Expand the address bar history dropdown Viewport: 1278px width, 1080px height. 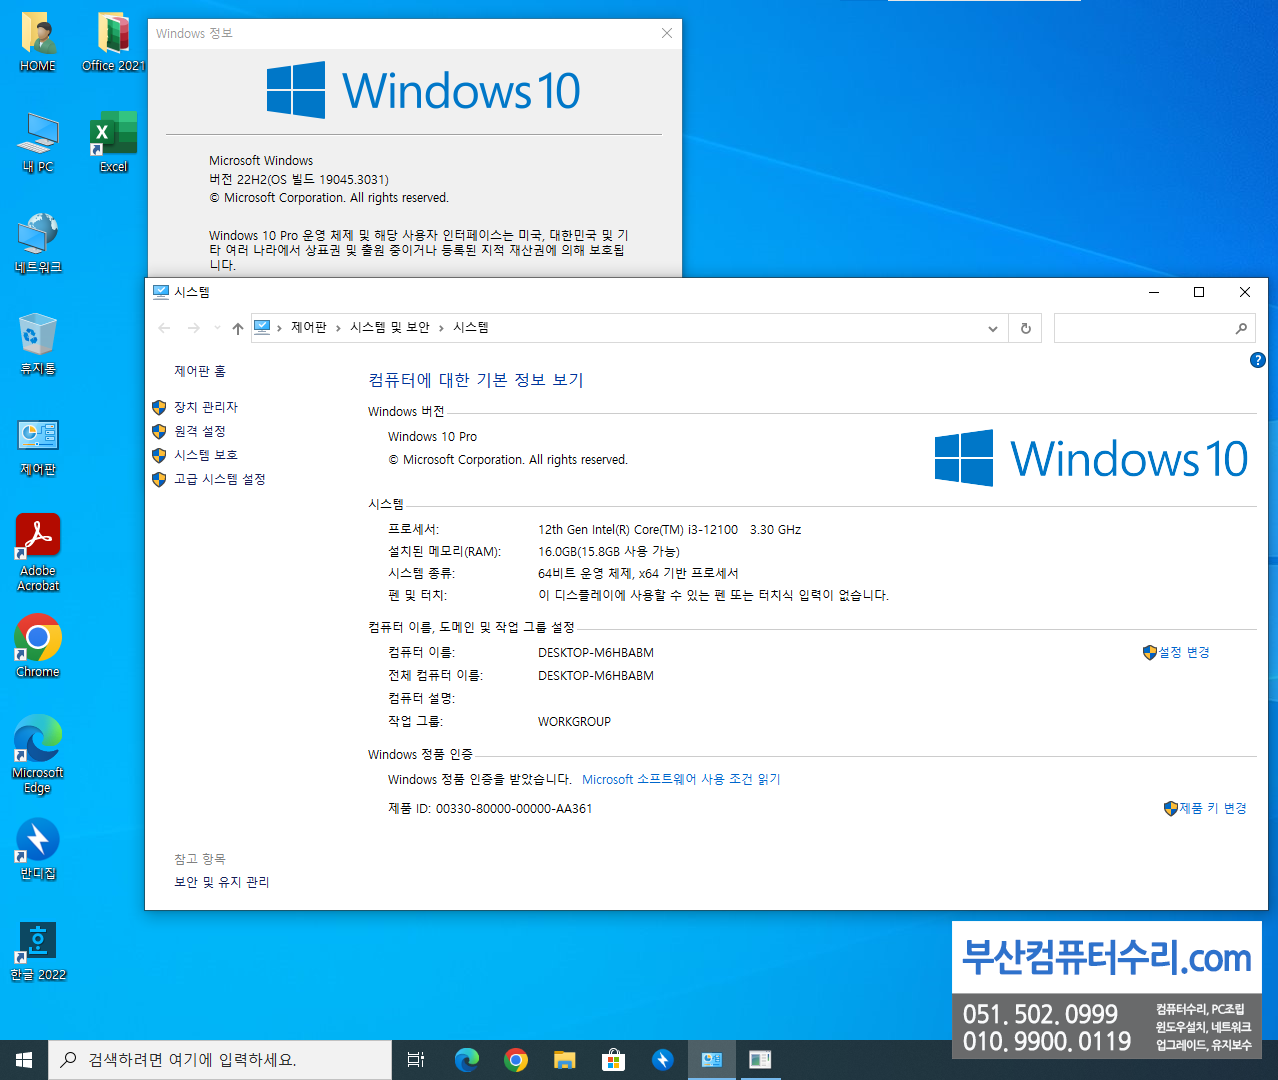993,328
